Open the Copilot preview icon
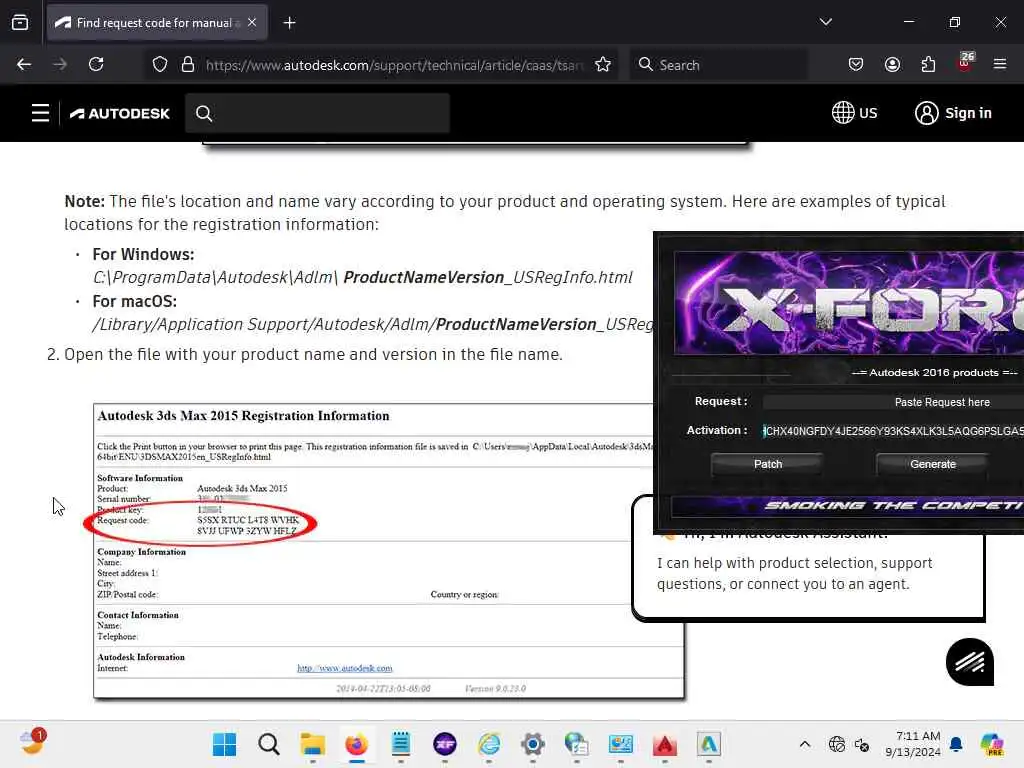The image size is (1024, 768). 991,744
